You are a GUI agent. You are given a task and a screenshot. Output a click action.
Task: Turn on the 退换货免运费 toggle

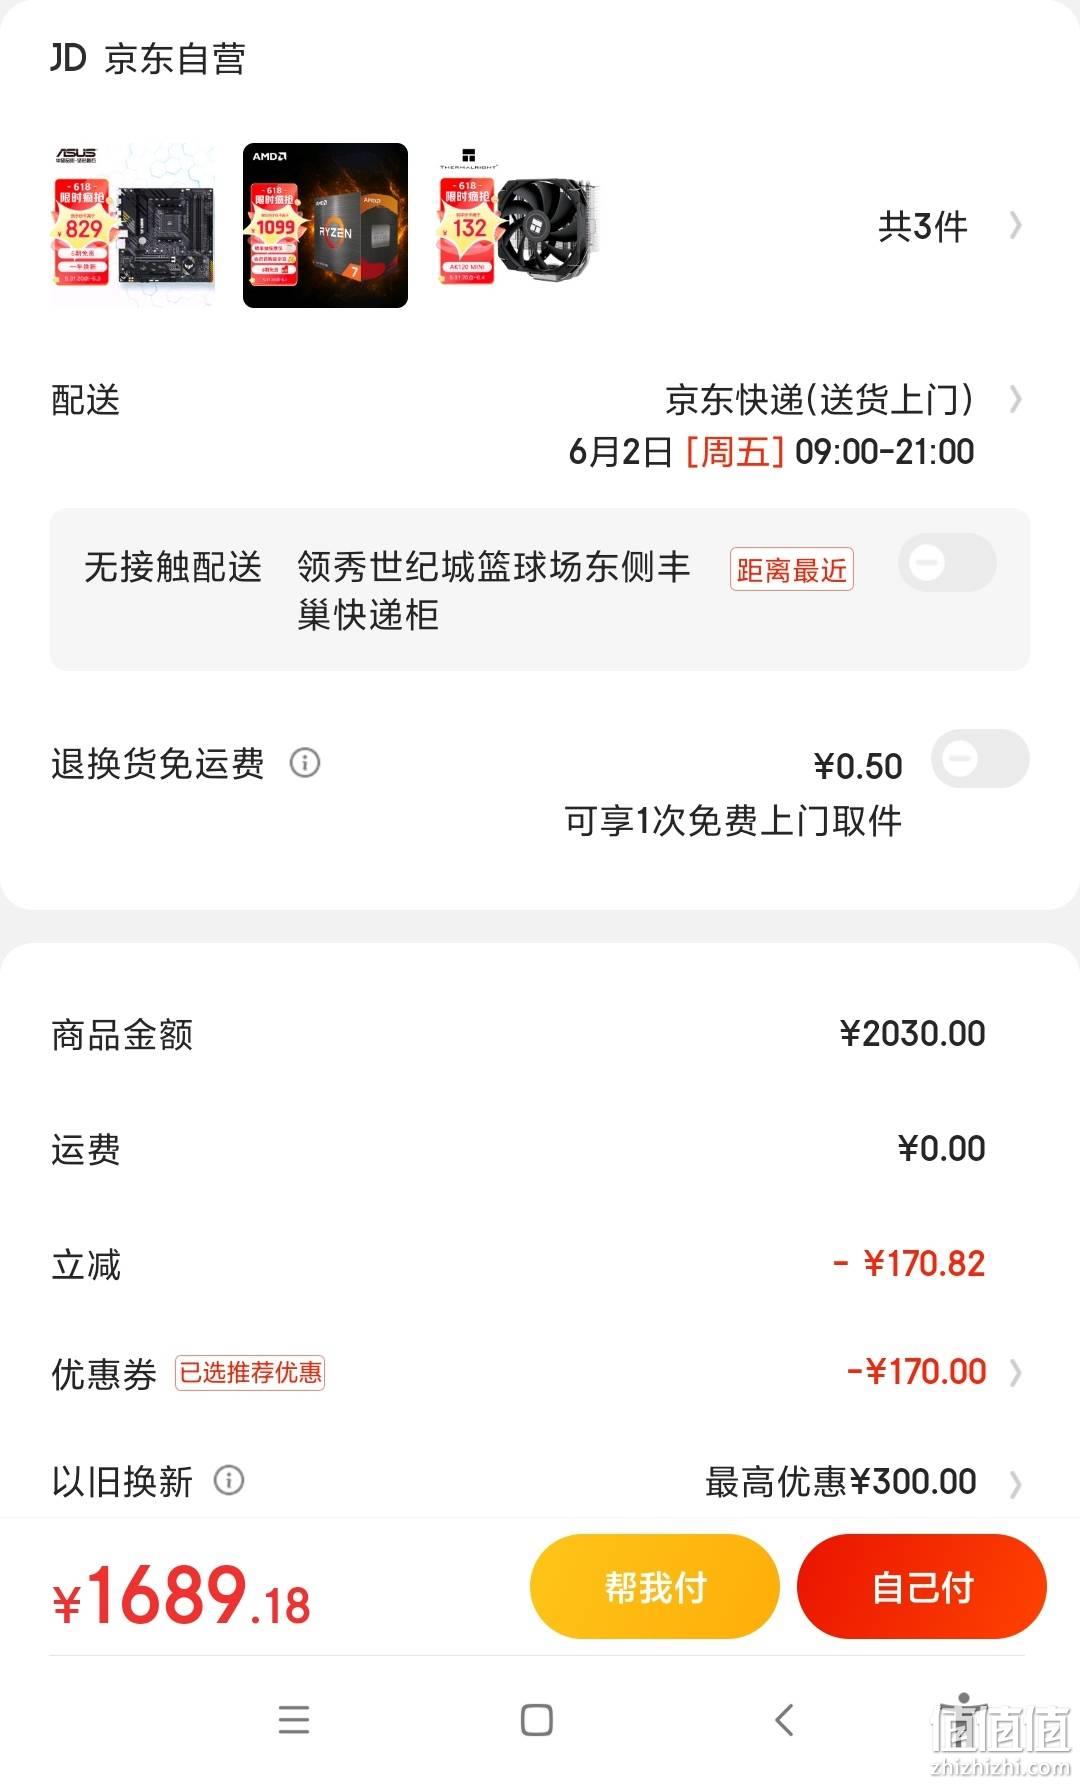tap(980, 759)
